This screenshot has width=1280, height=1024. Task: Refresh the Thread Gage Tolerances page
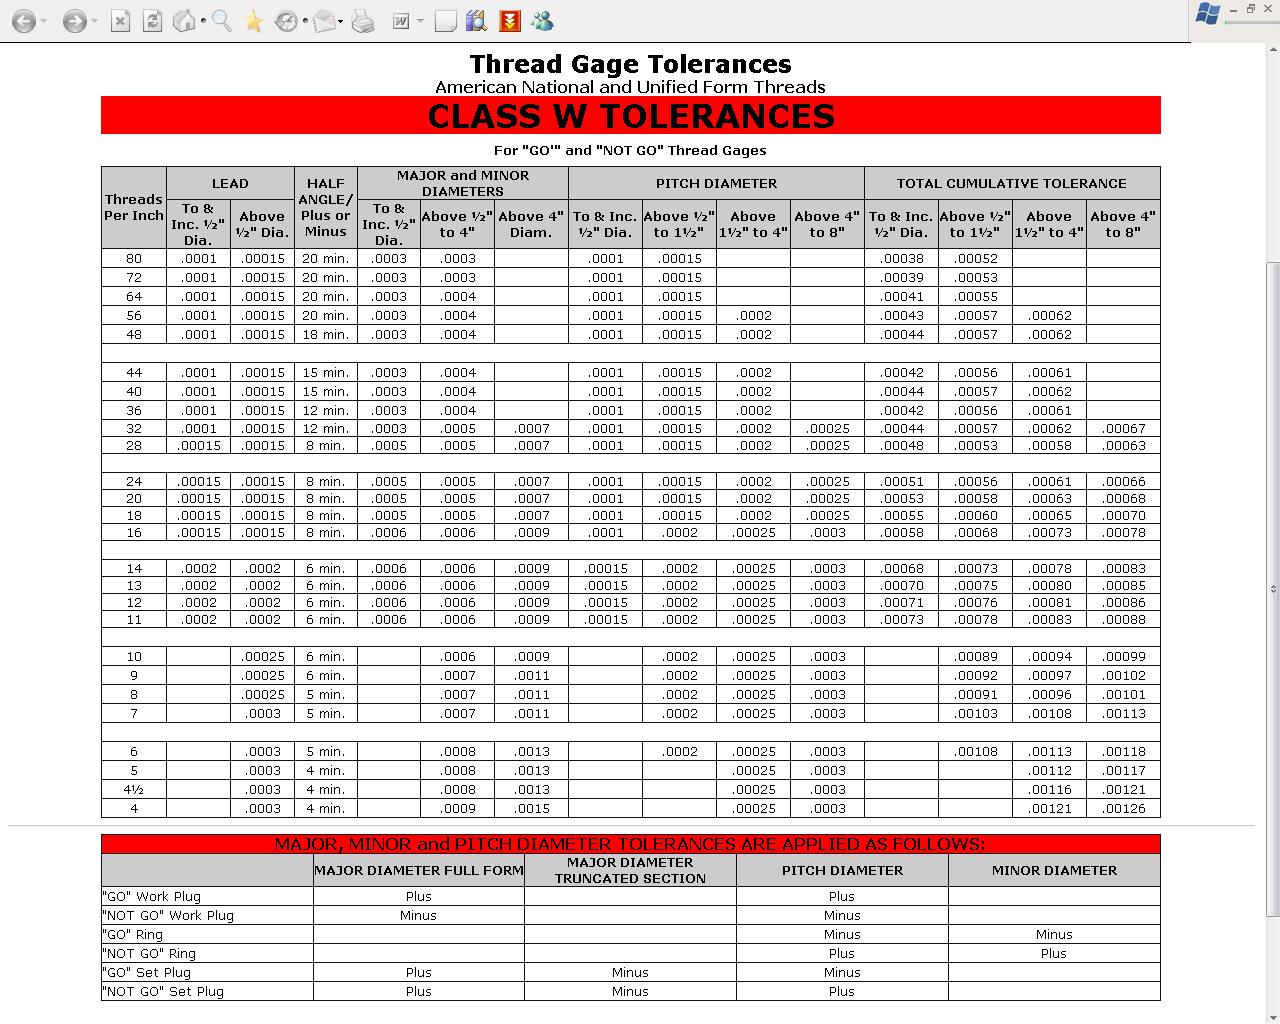[x=151, y=20]
